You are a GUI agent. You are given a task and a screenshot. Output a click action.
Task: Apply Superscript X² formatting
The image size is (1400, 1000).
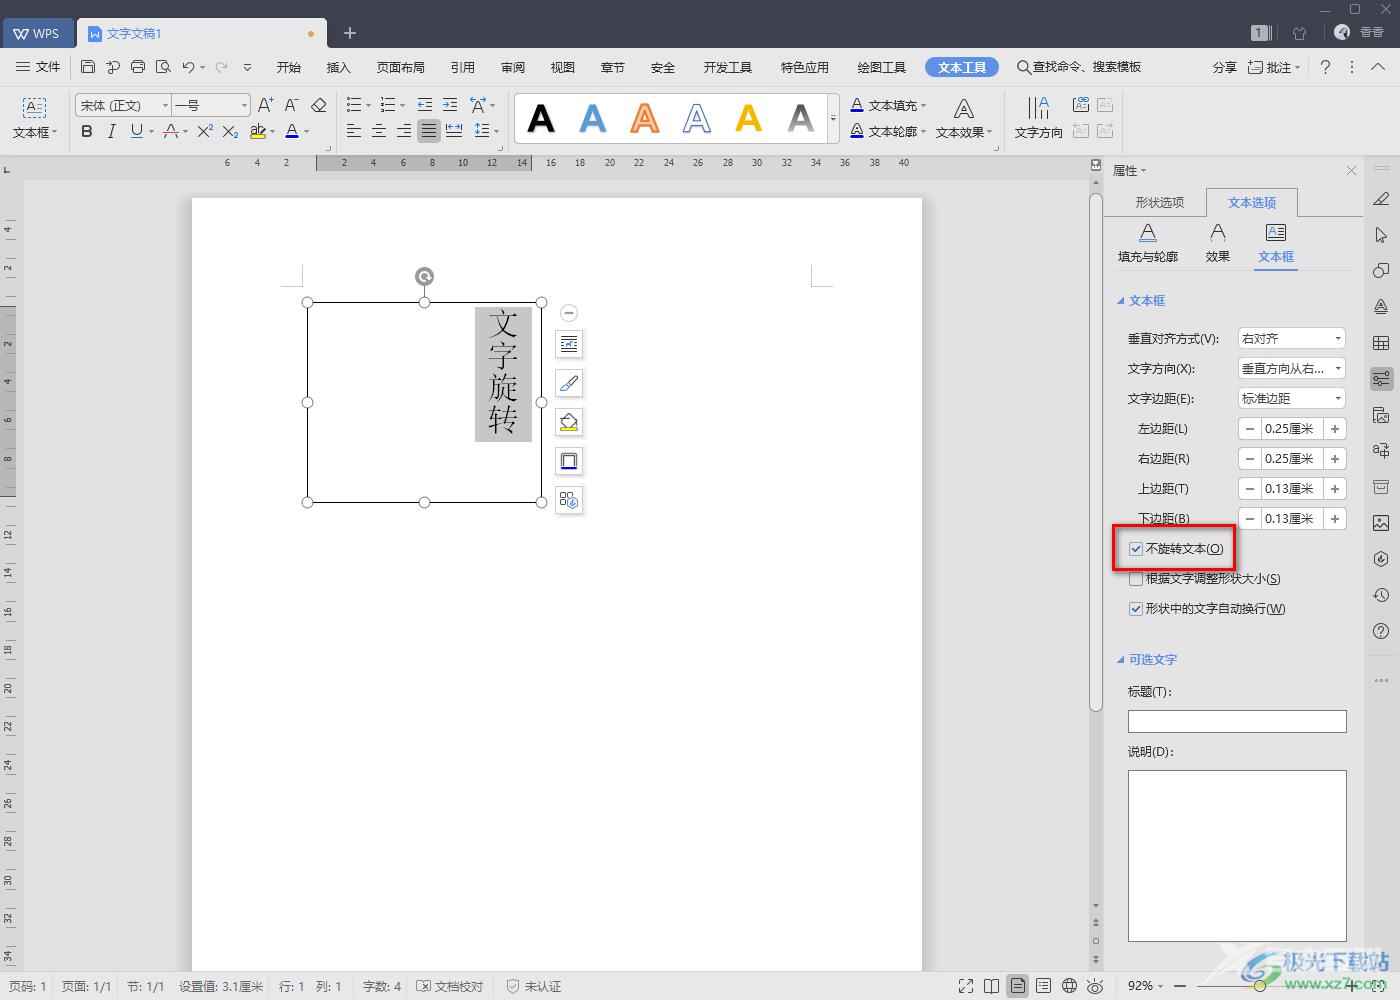pos(205,131)
